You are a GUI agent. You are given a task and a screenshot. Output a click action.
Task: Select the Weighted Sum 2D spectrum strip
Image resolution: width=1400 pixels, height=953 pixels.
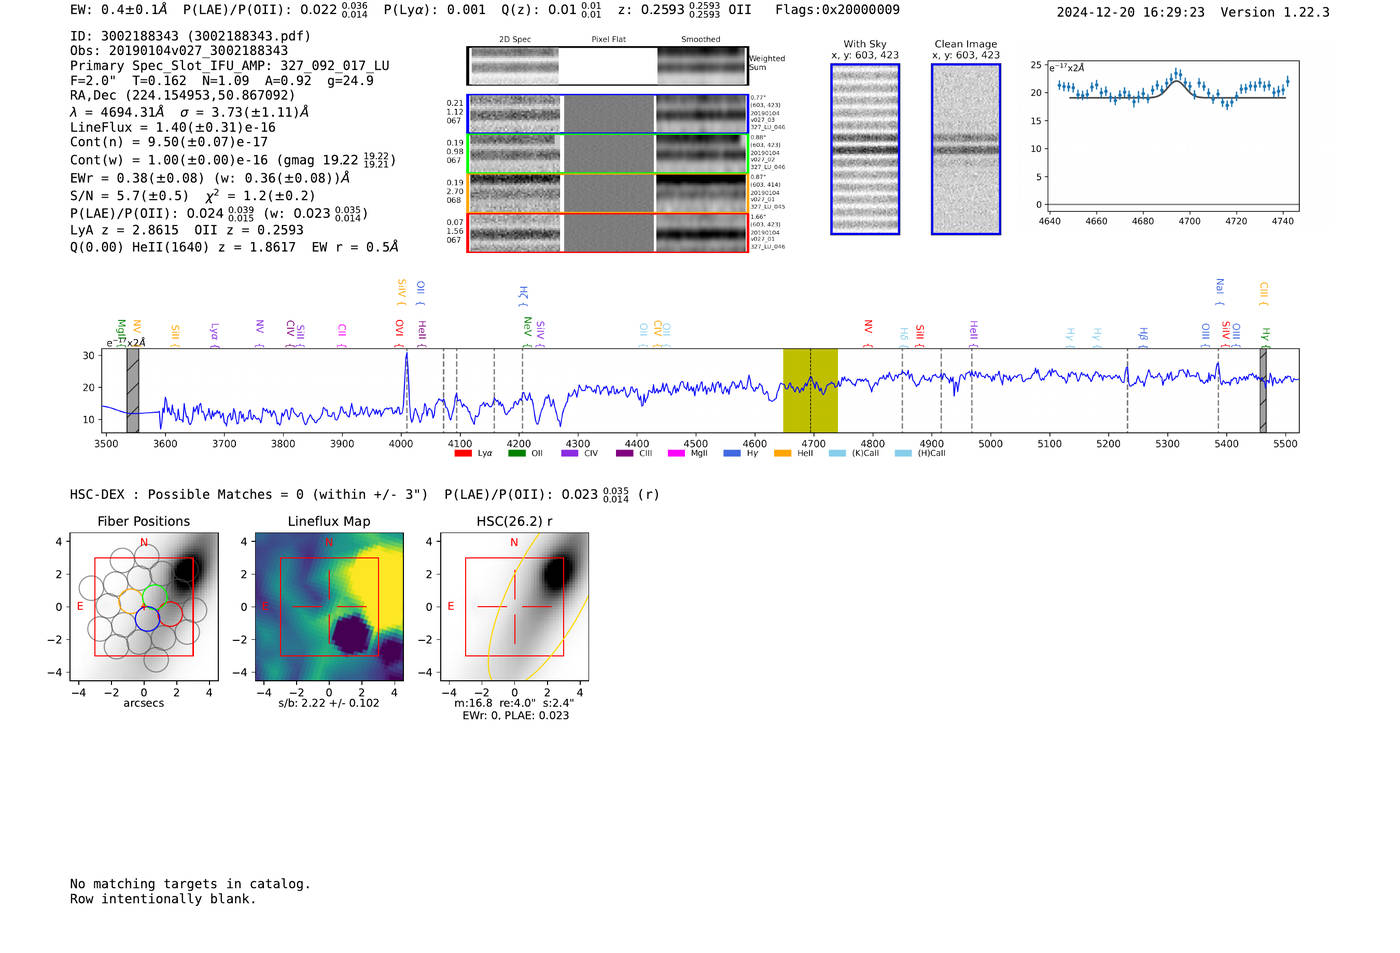(x=608, y=66)
